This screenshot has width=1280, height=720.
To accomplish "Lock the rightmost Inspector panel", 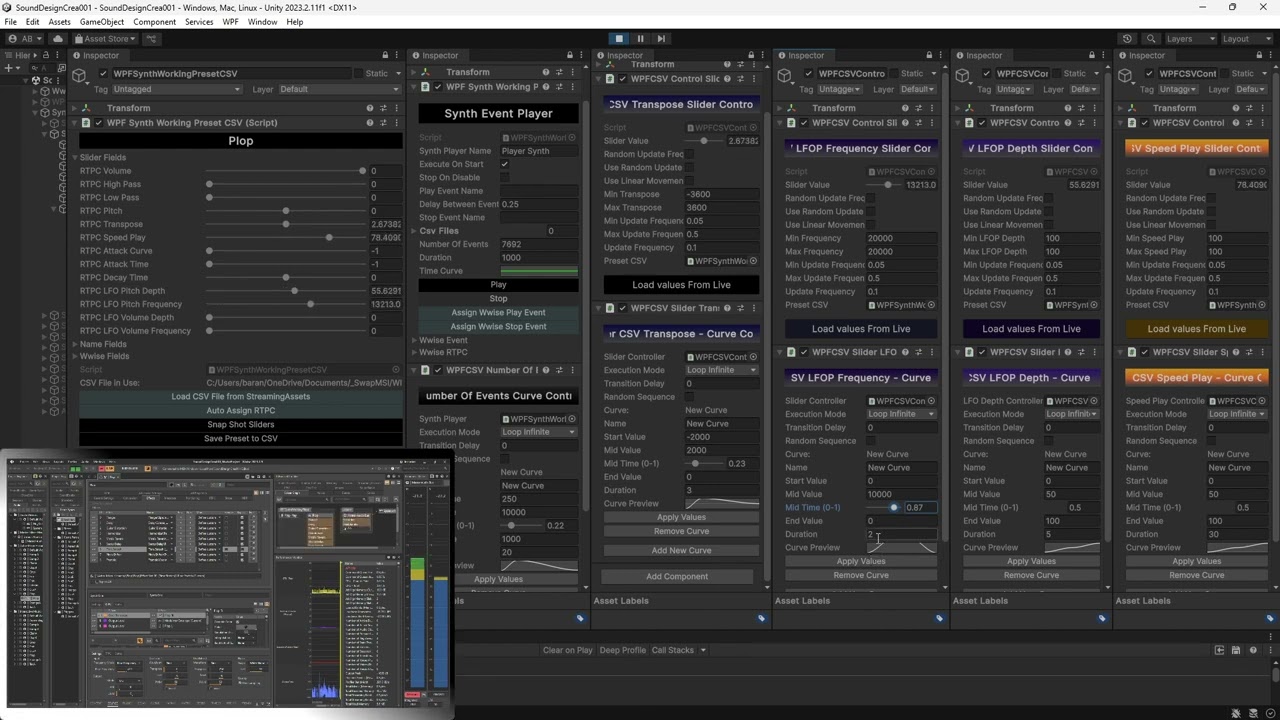I will point(1260,55).
